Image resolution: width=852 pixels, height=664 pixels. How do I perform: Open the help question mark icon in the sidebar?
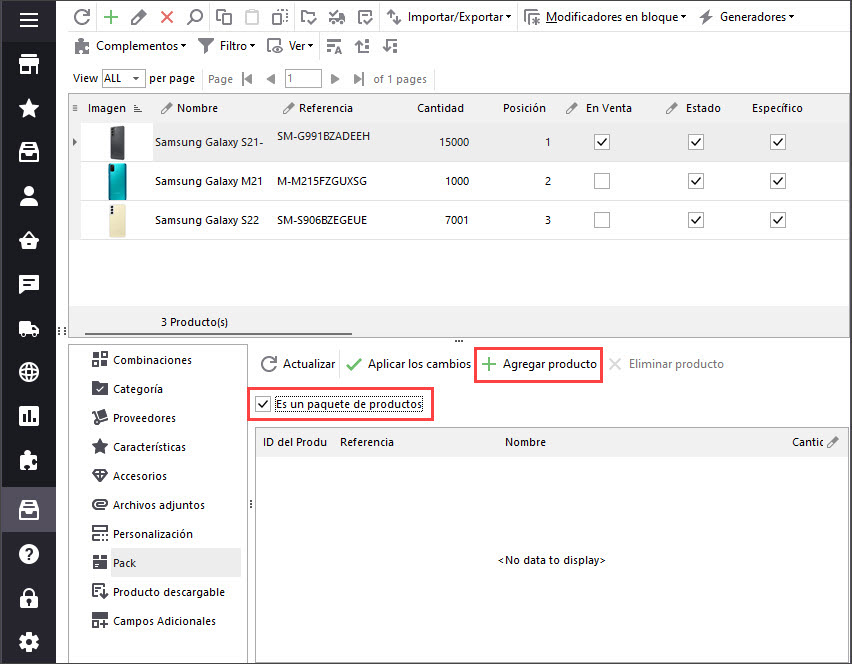click(x=29, y=554)
